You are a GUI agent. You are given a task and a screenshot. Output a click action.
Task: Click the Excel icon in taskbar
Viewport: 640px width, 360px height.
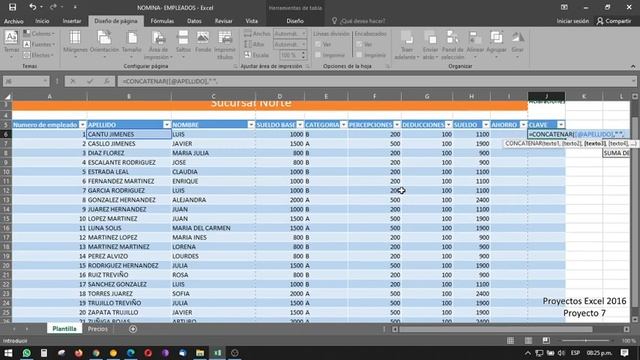pyautogui.click(x=218, y=353)
